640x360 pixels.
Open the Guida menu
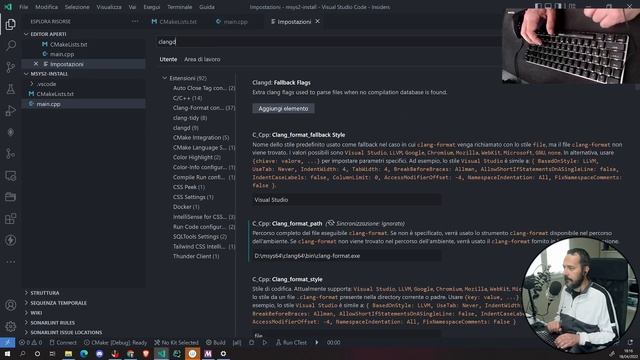[207, 7]
